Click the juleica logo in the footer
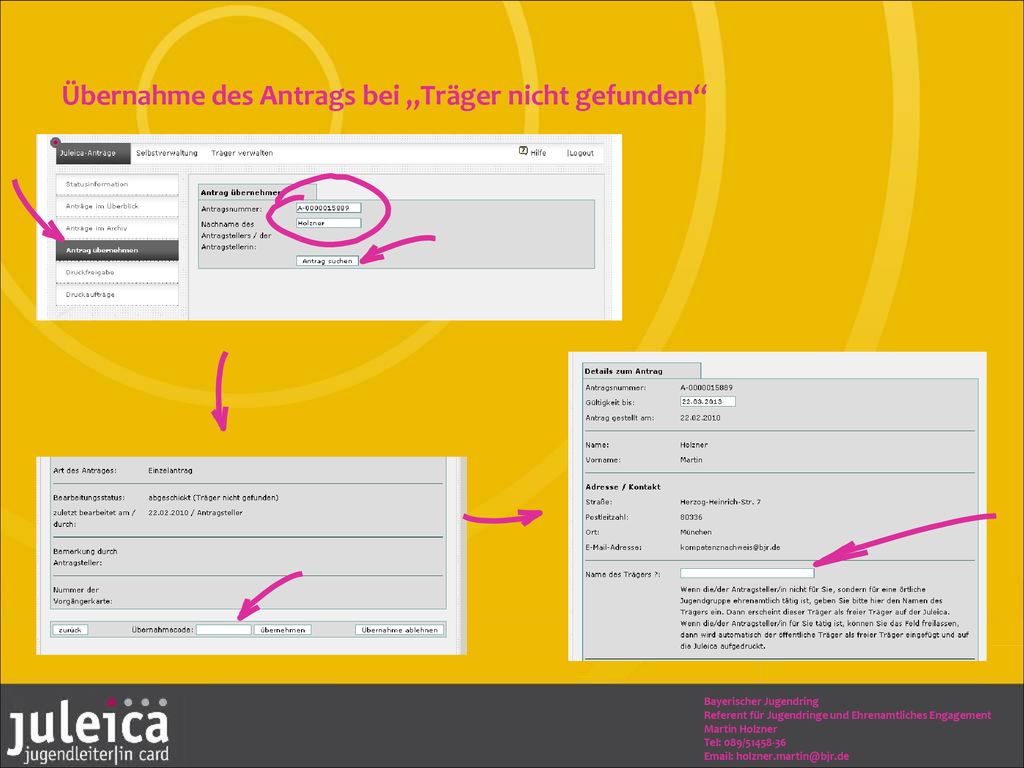This screenshot has height=768, width=1024. 88,729
